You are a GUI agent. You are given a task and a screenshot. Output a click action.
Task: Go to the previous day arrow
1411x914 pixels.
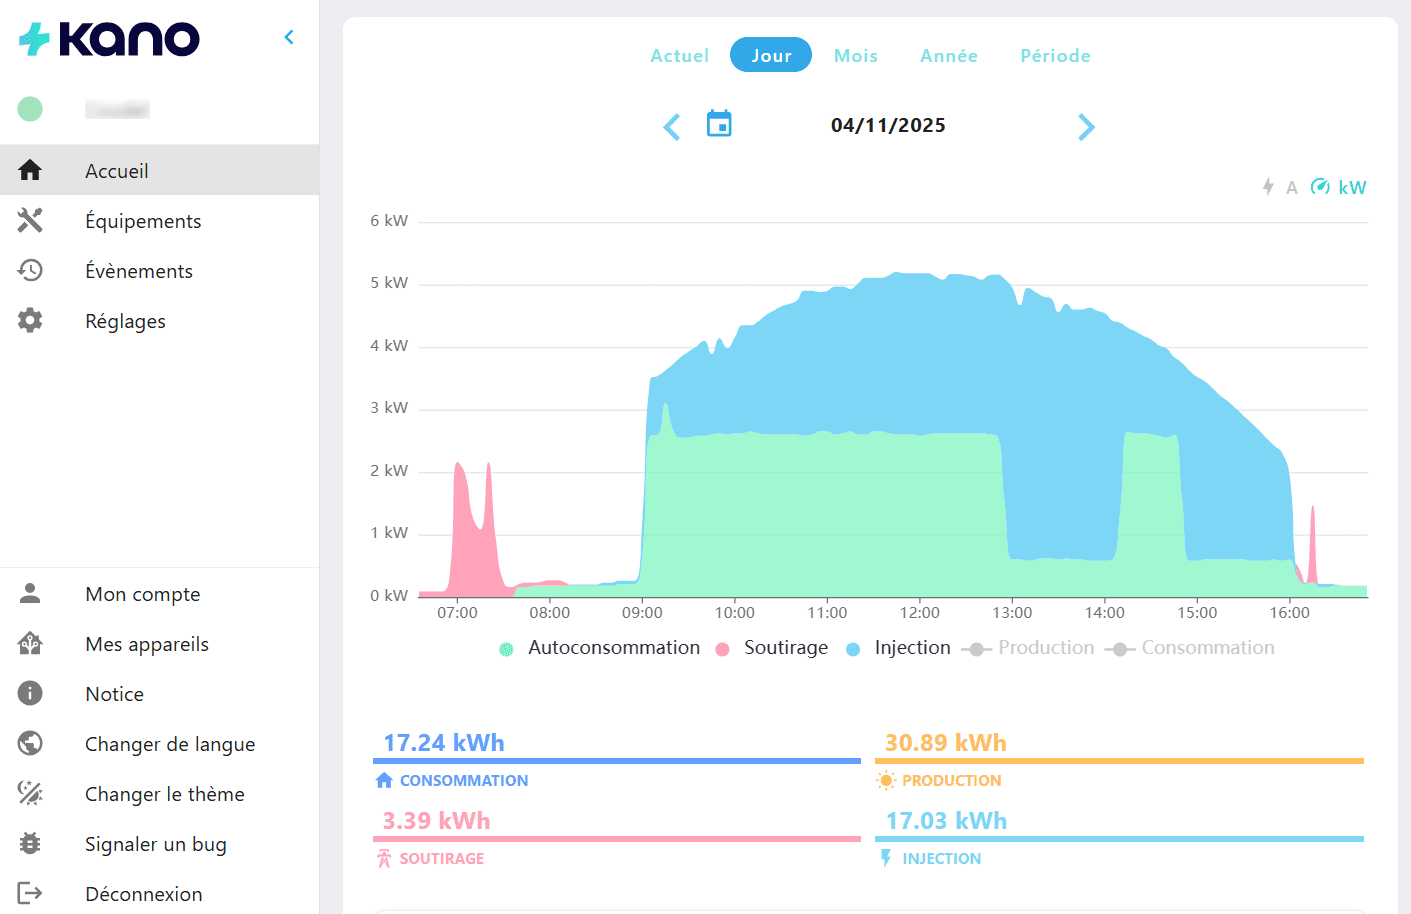coord(672,127)
